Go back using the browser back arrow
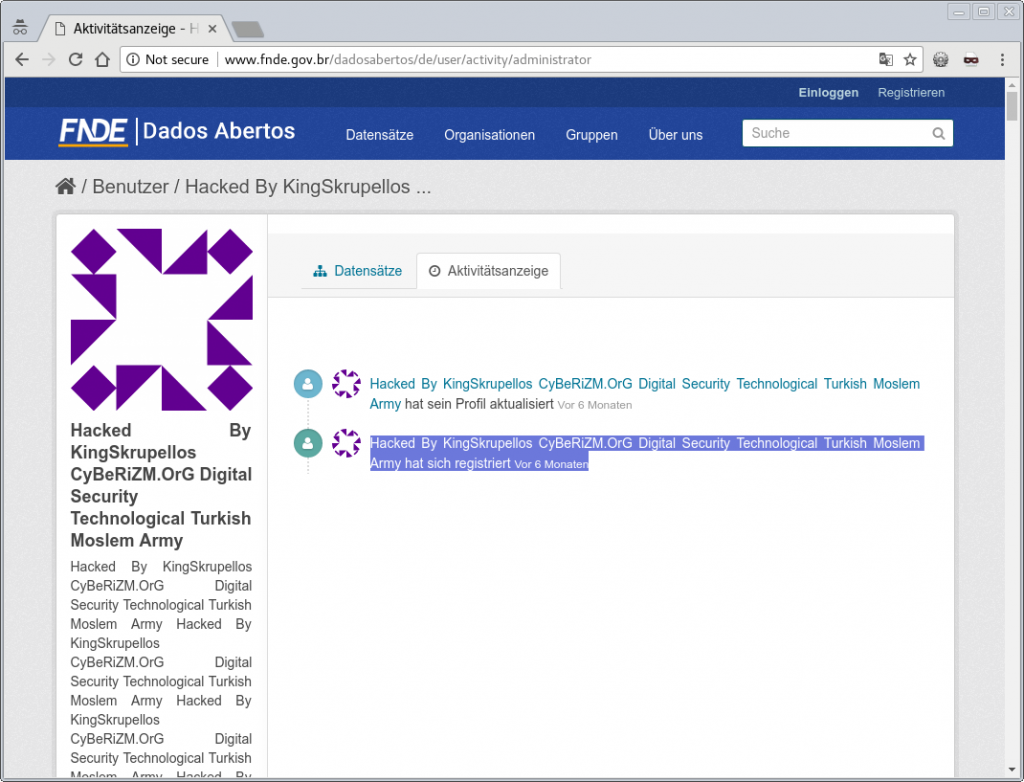The width and height of the screenshot is (1024, 782). tap(22, 59)
